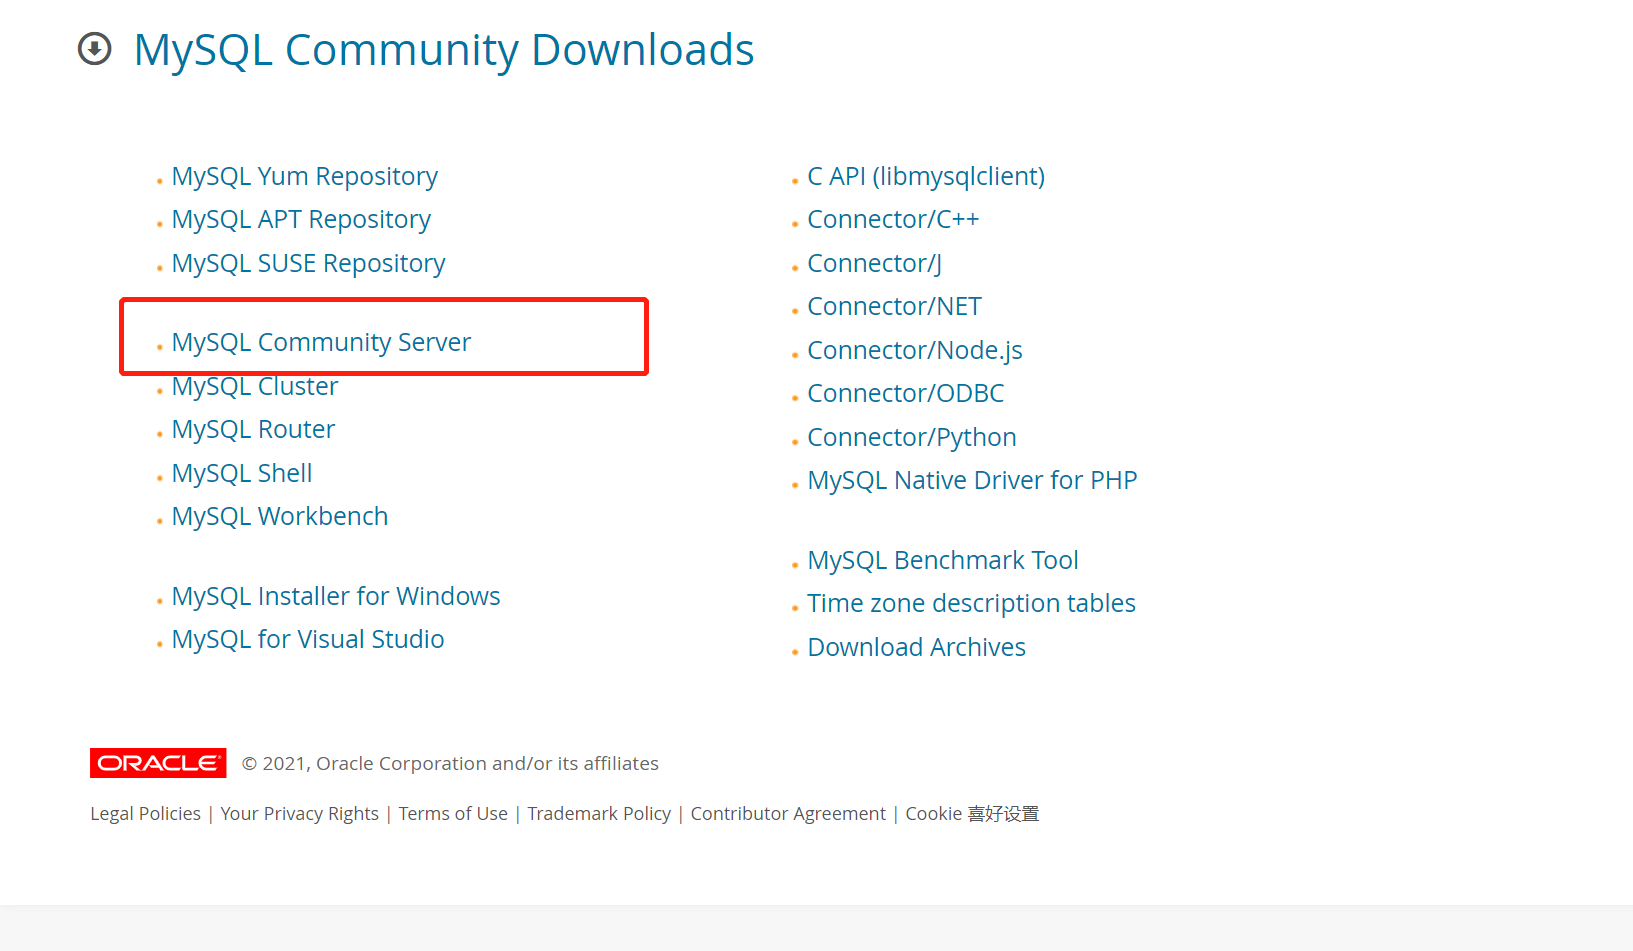Open MySQL SUSE Repository

coord(308,263)
